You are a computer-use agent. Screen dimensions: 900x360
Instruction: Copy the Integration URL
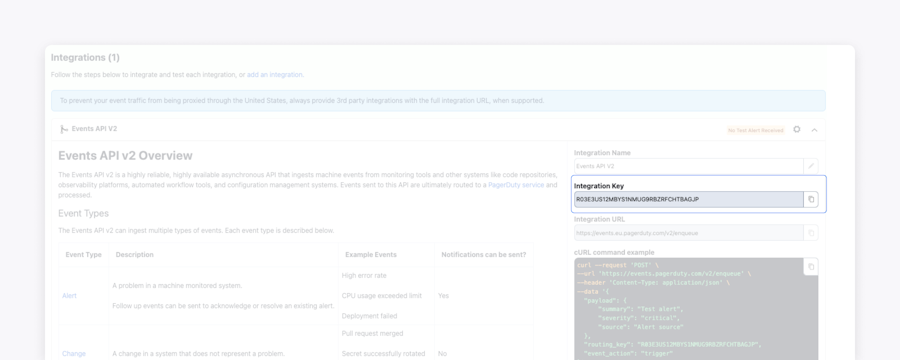[x=811, y=233]
